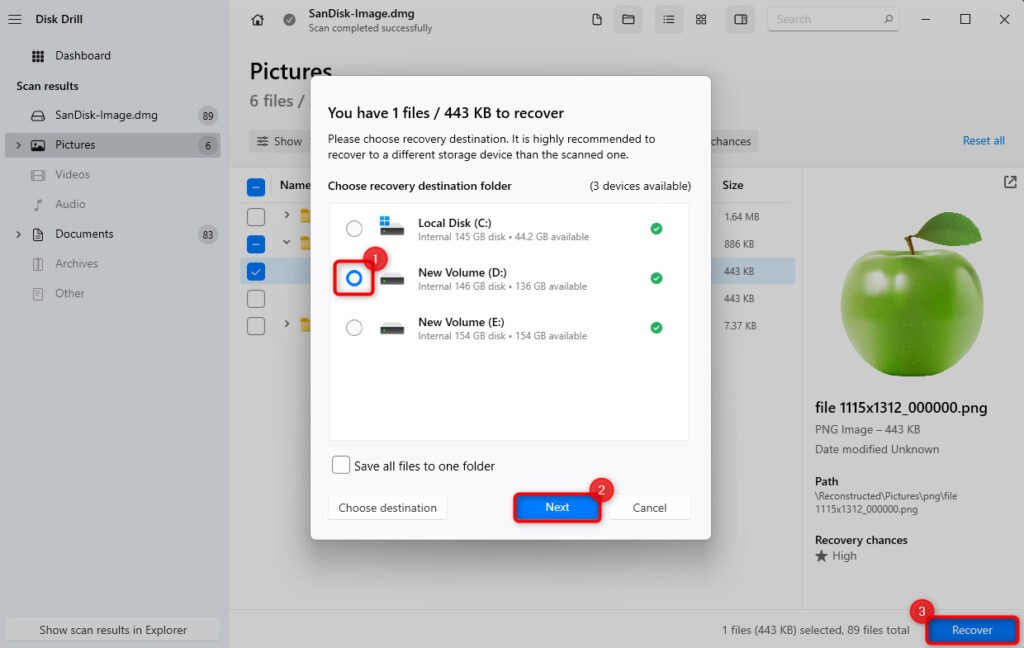Click the Search input field
The width and height of the screenshot is (1024, 648).
pos(825,19)
